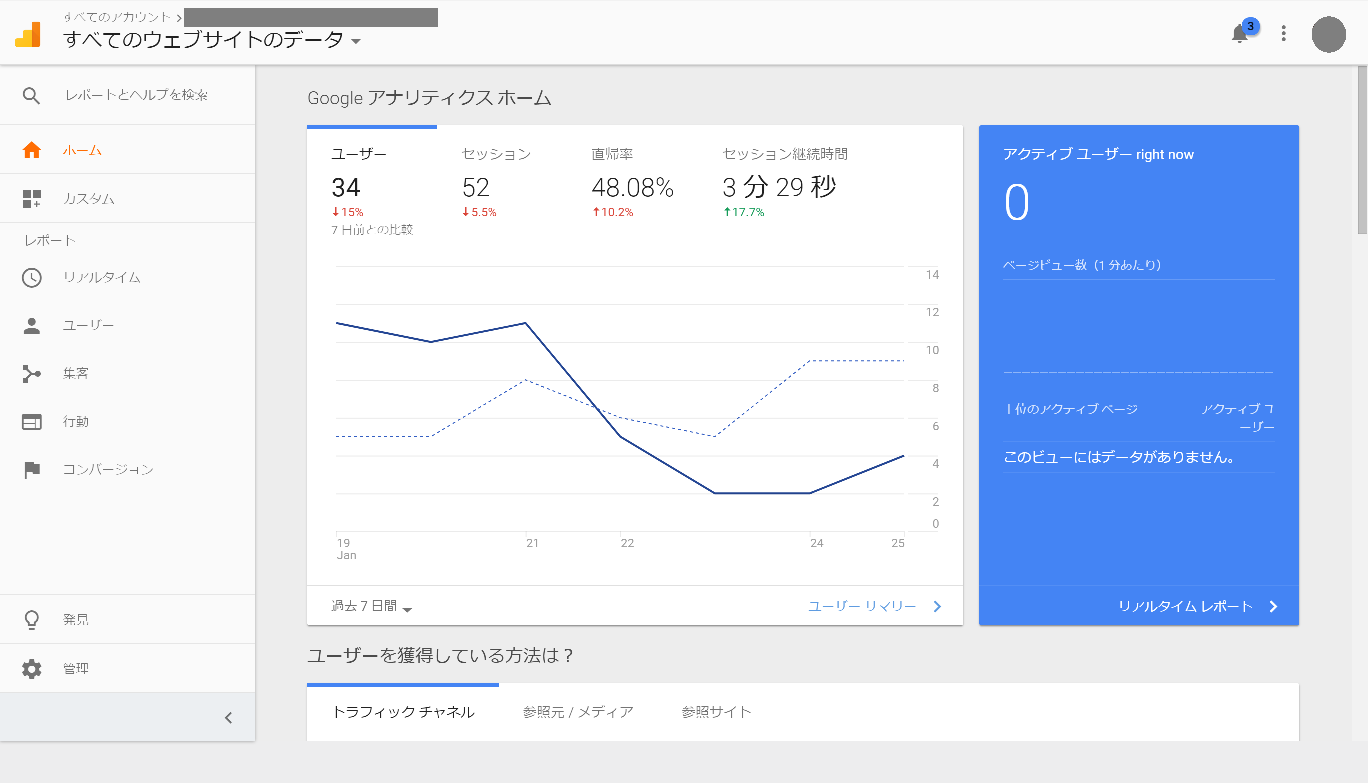Screen dimensions: 1368x783
Task: Click the realtime clock icon
Action: [32, 277]
